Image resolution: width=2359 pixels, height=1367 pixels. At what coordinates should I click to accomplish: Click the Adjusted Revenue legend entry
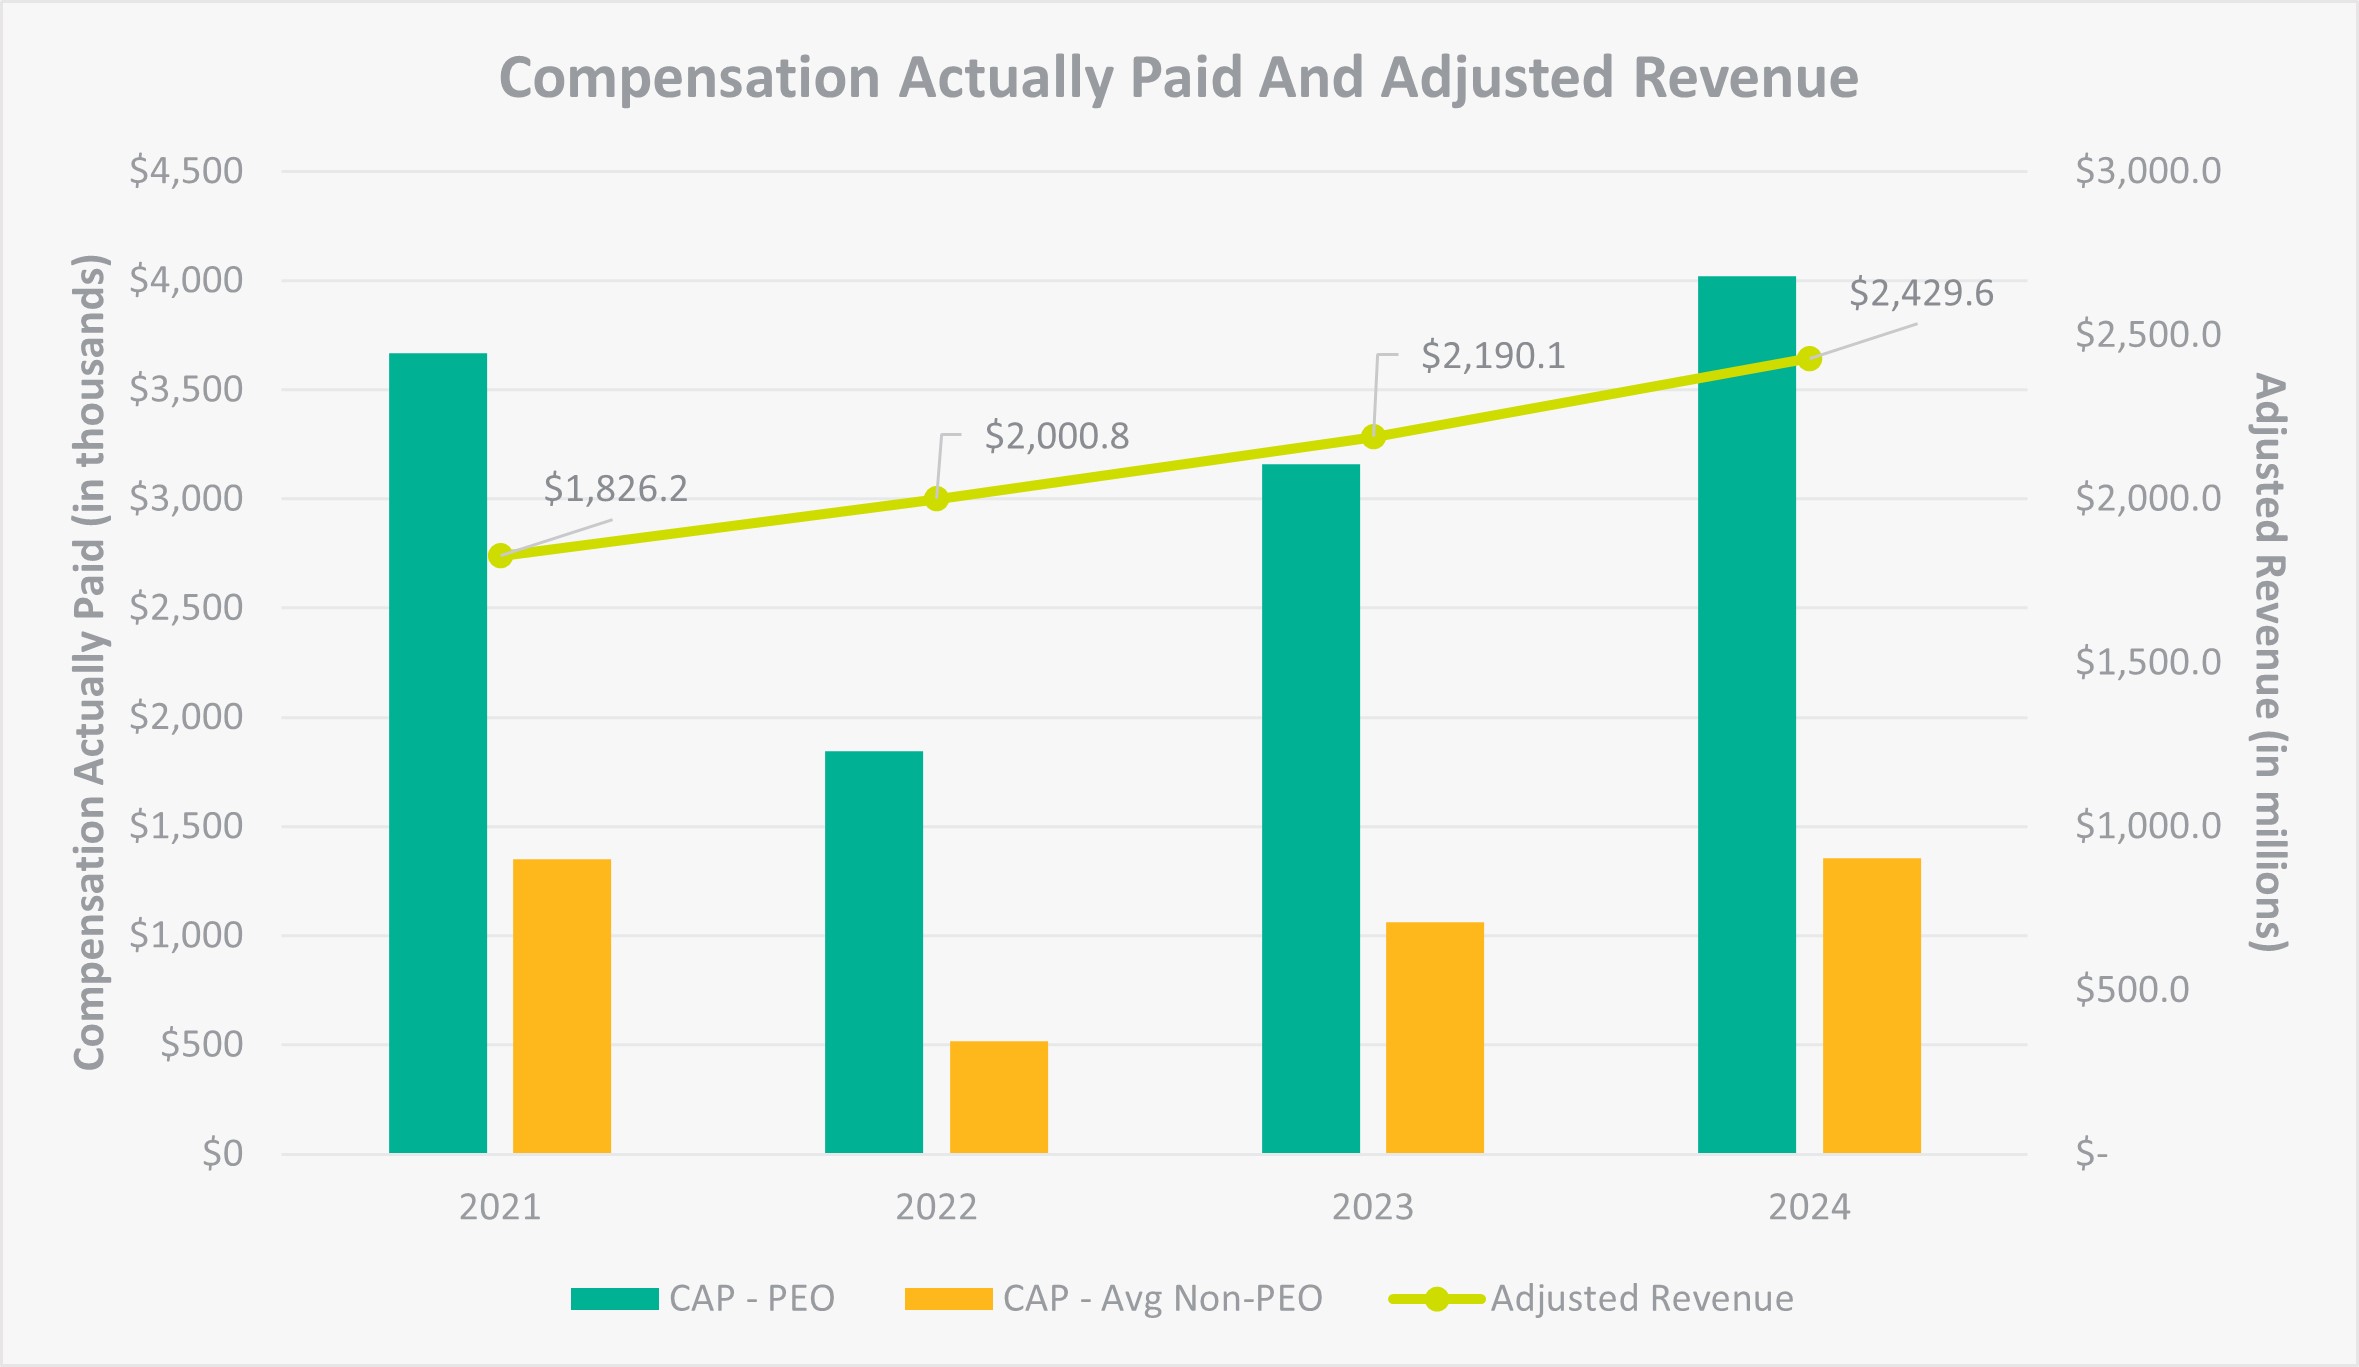click(1641, 1299)
